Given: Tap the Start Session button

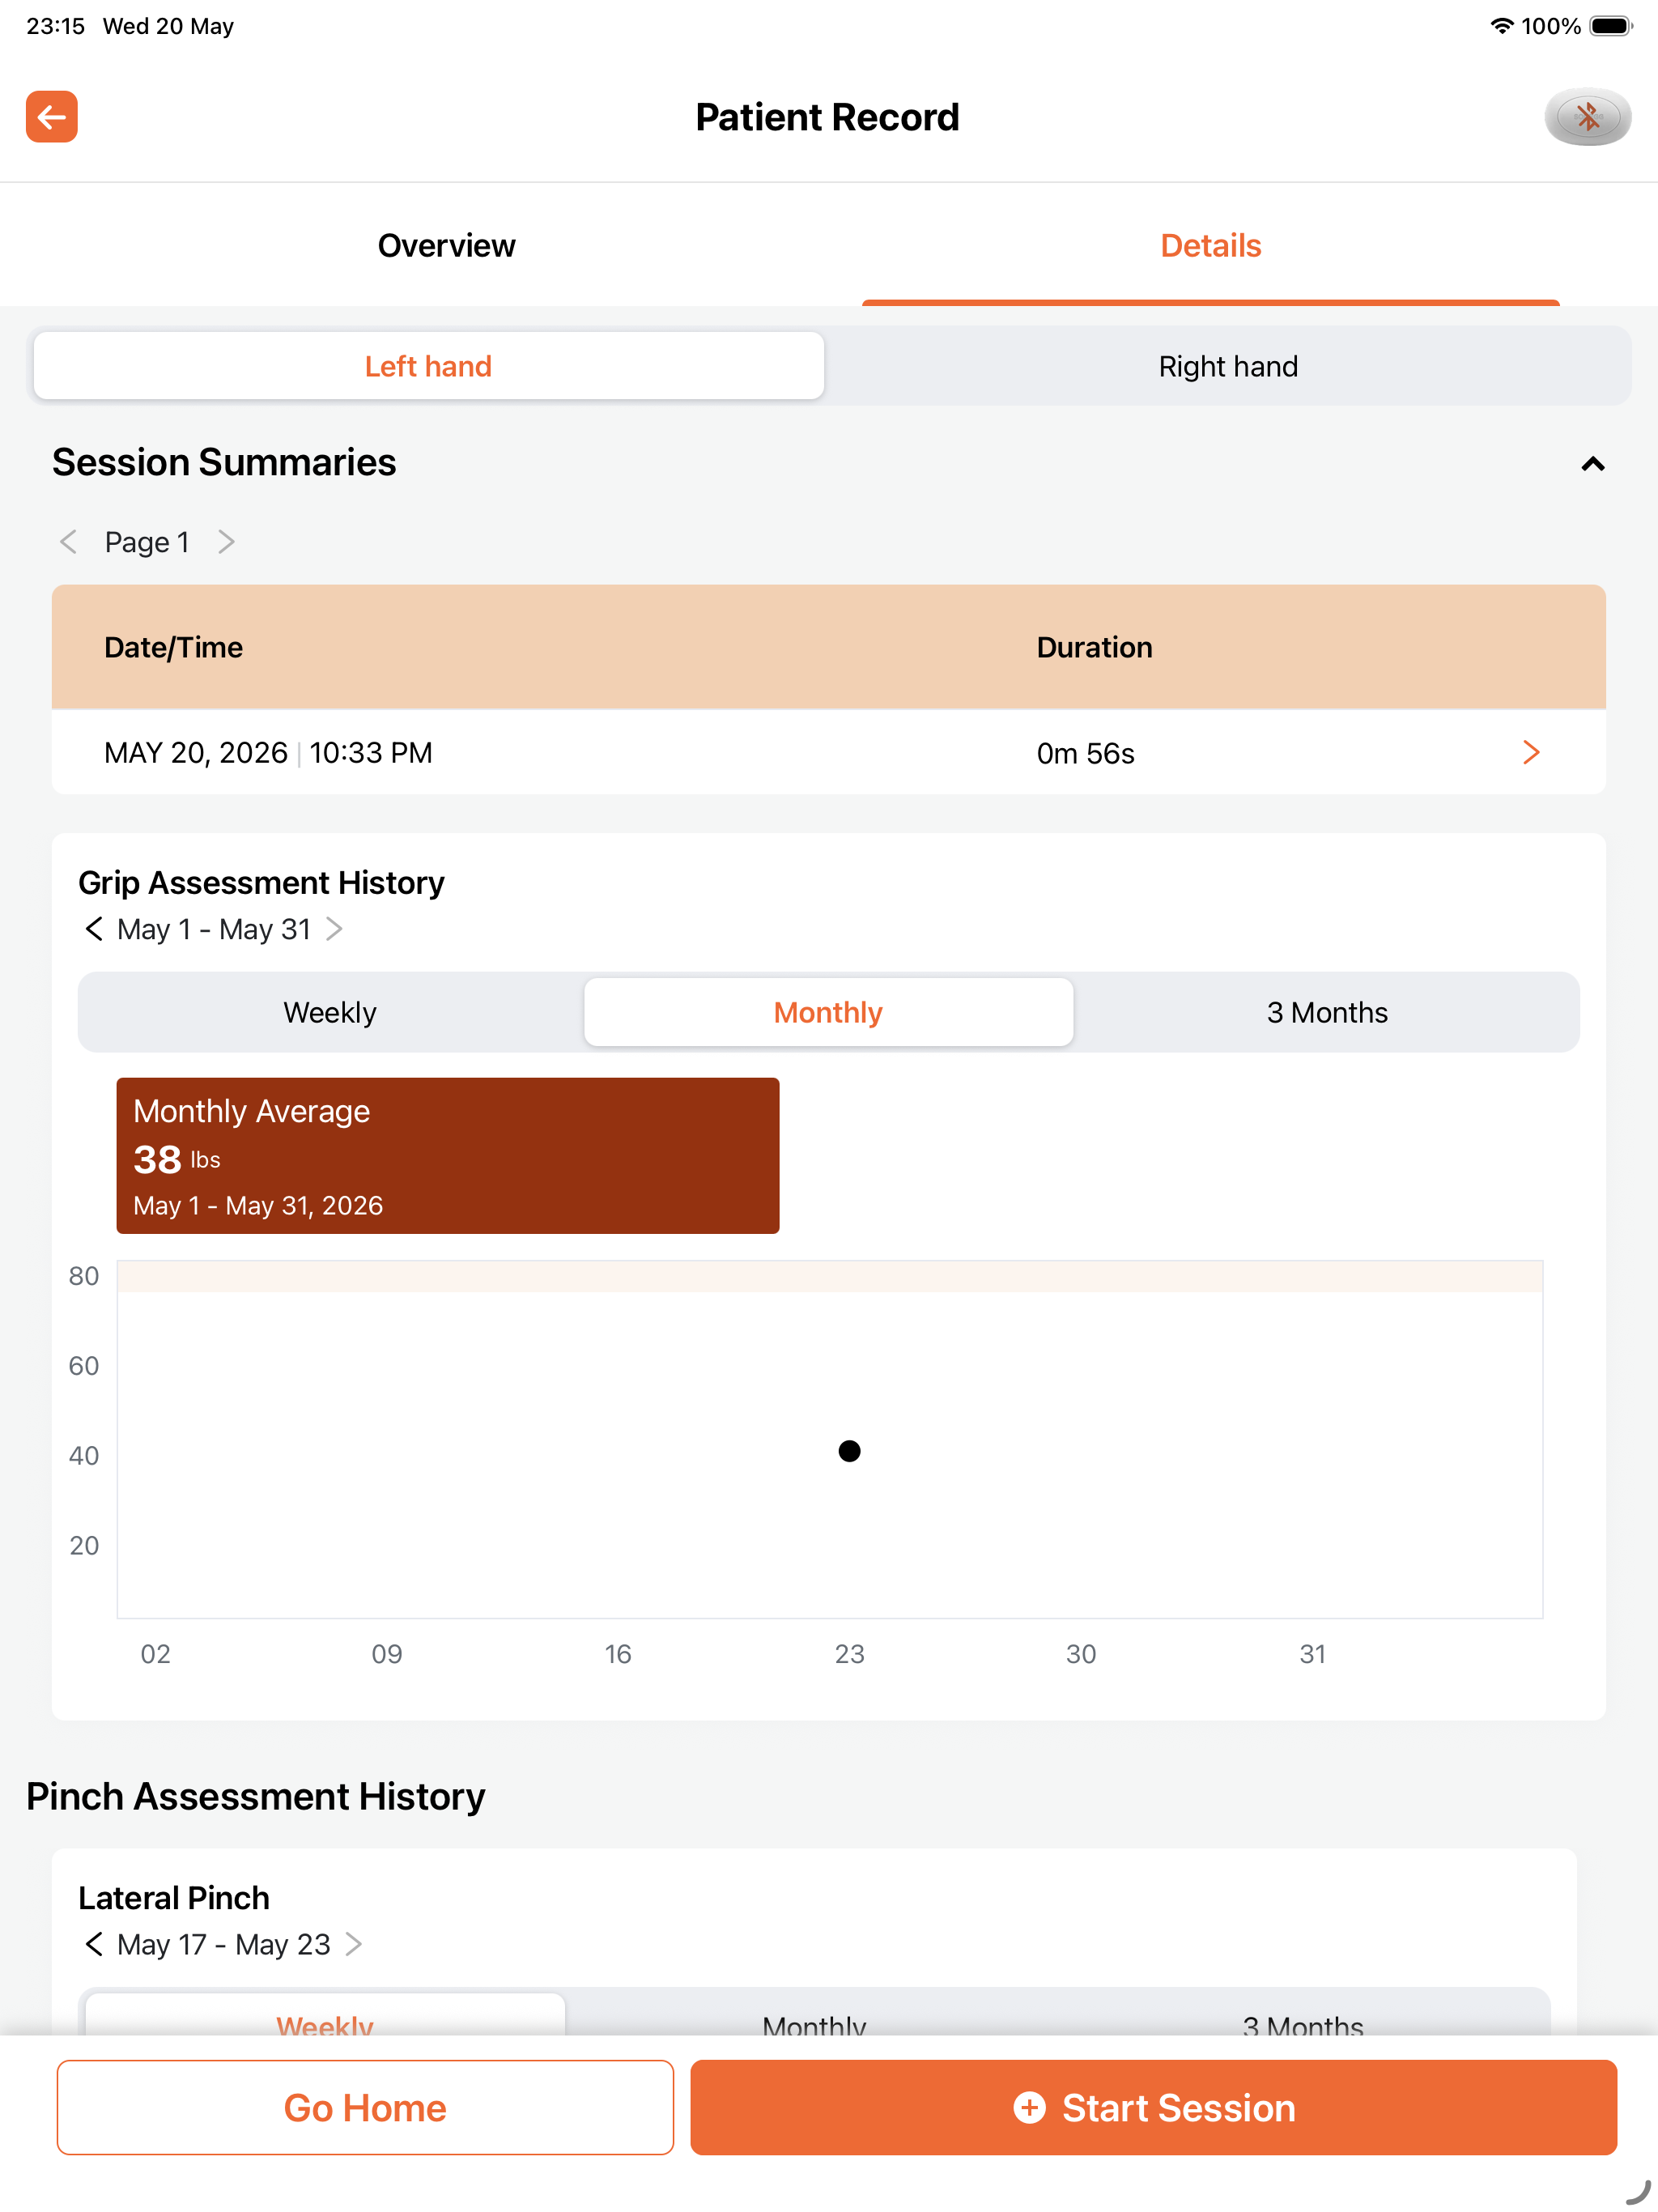Looking at the screenshot, I should [x=1153, y=2107].
